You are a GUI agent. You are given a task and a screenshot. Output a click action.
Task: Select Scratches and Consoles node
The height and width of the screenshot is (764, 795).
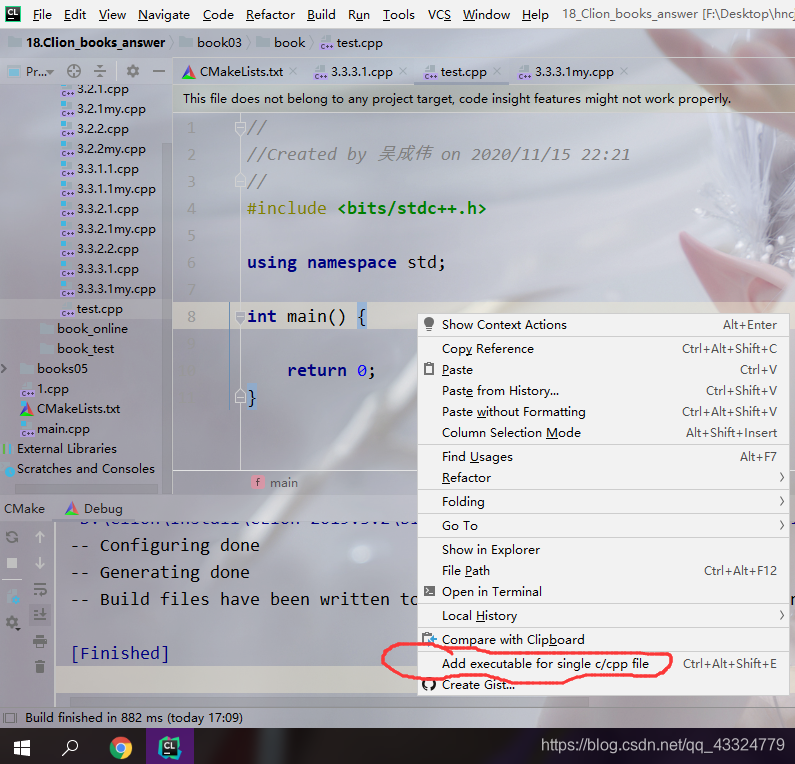click(80, 469)
